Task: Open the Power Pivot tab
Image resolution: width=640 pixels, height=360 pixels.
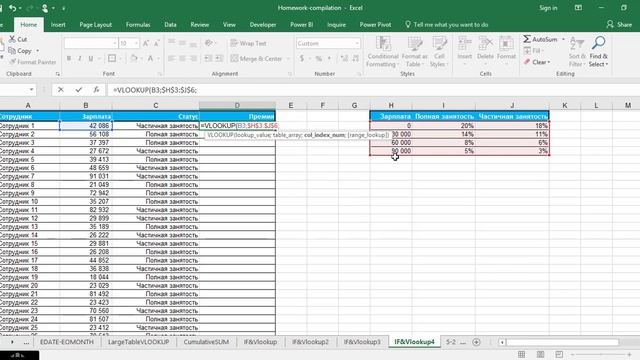Action: coord(375,24)
